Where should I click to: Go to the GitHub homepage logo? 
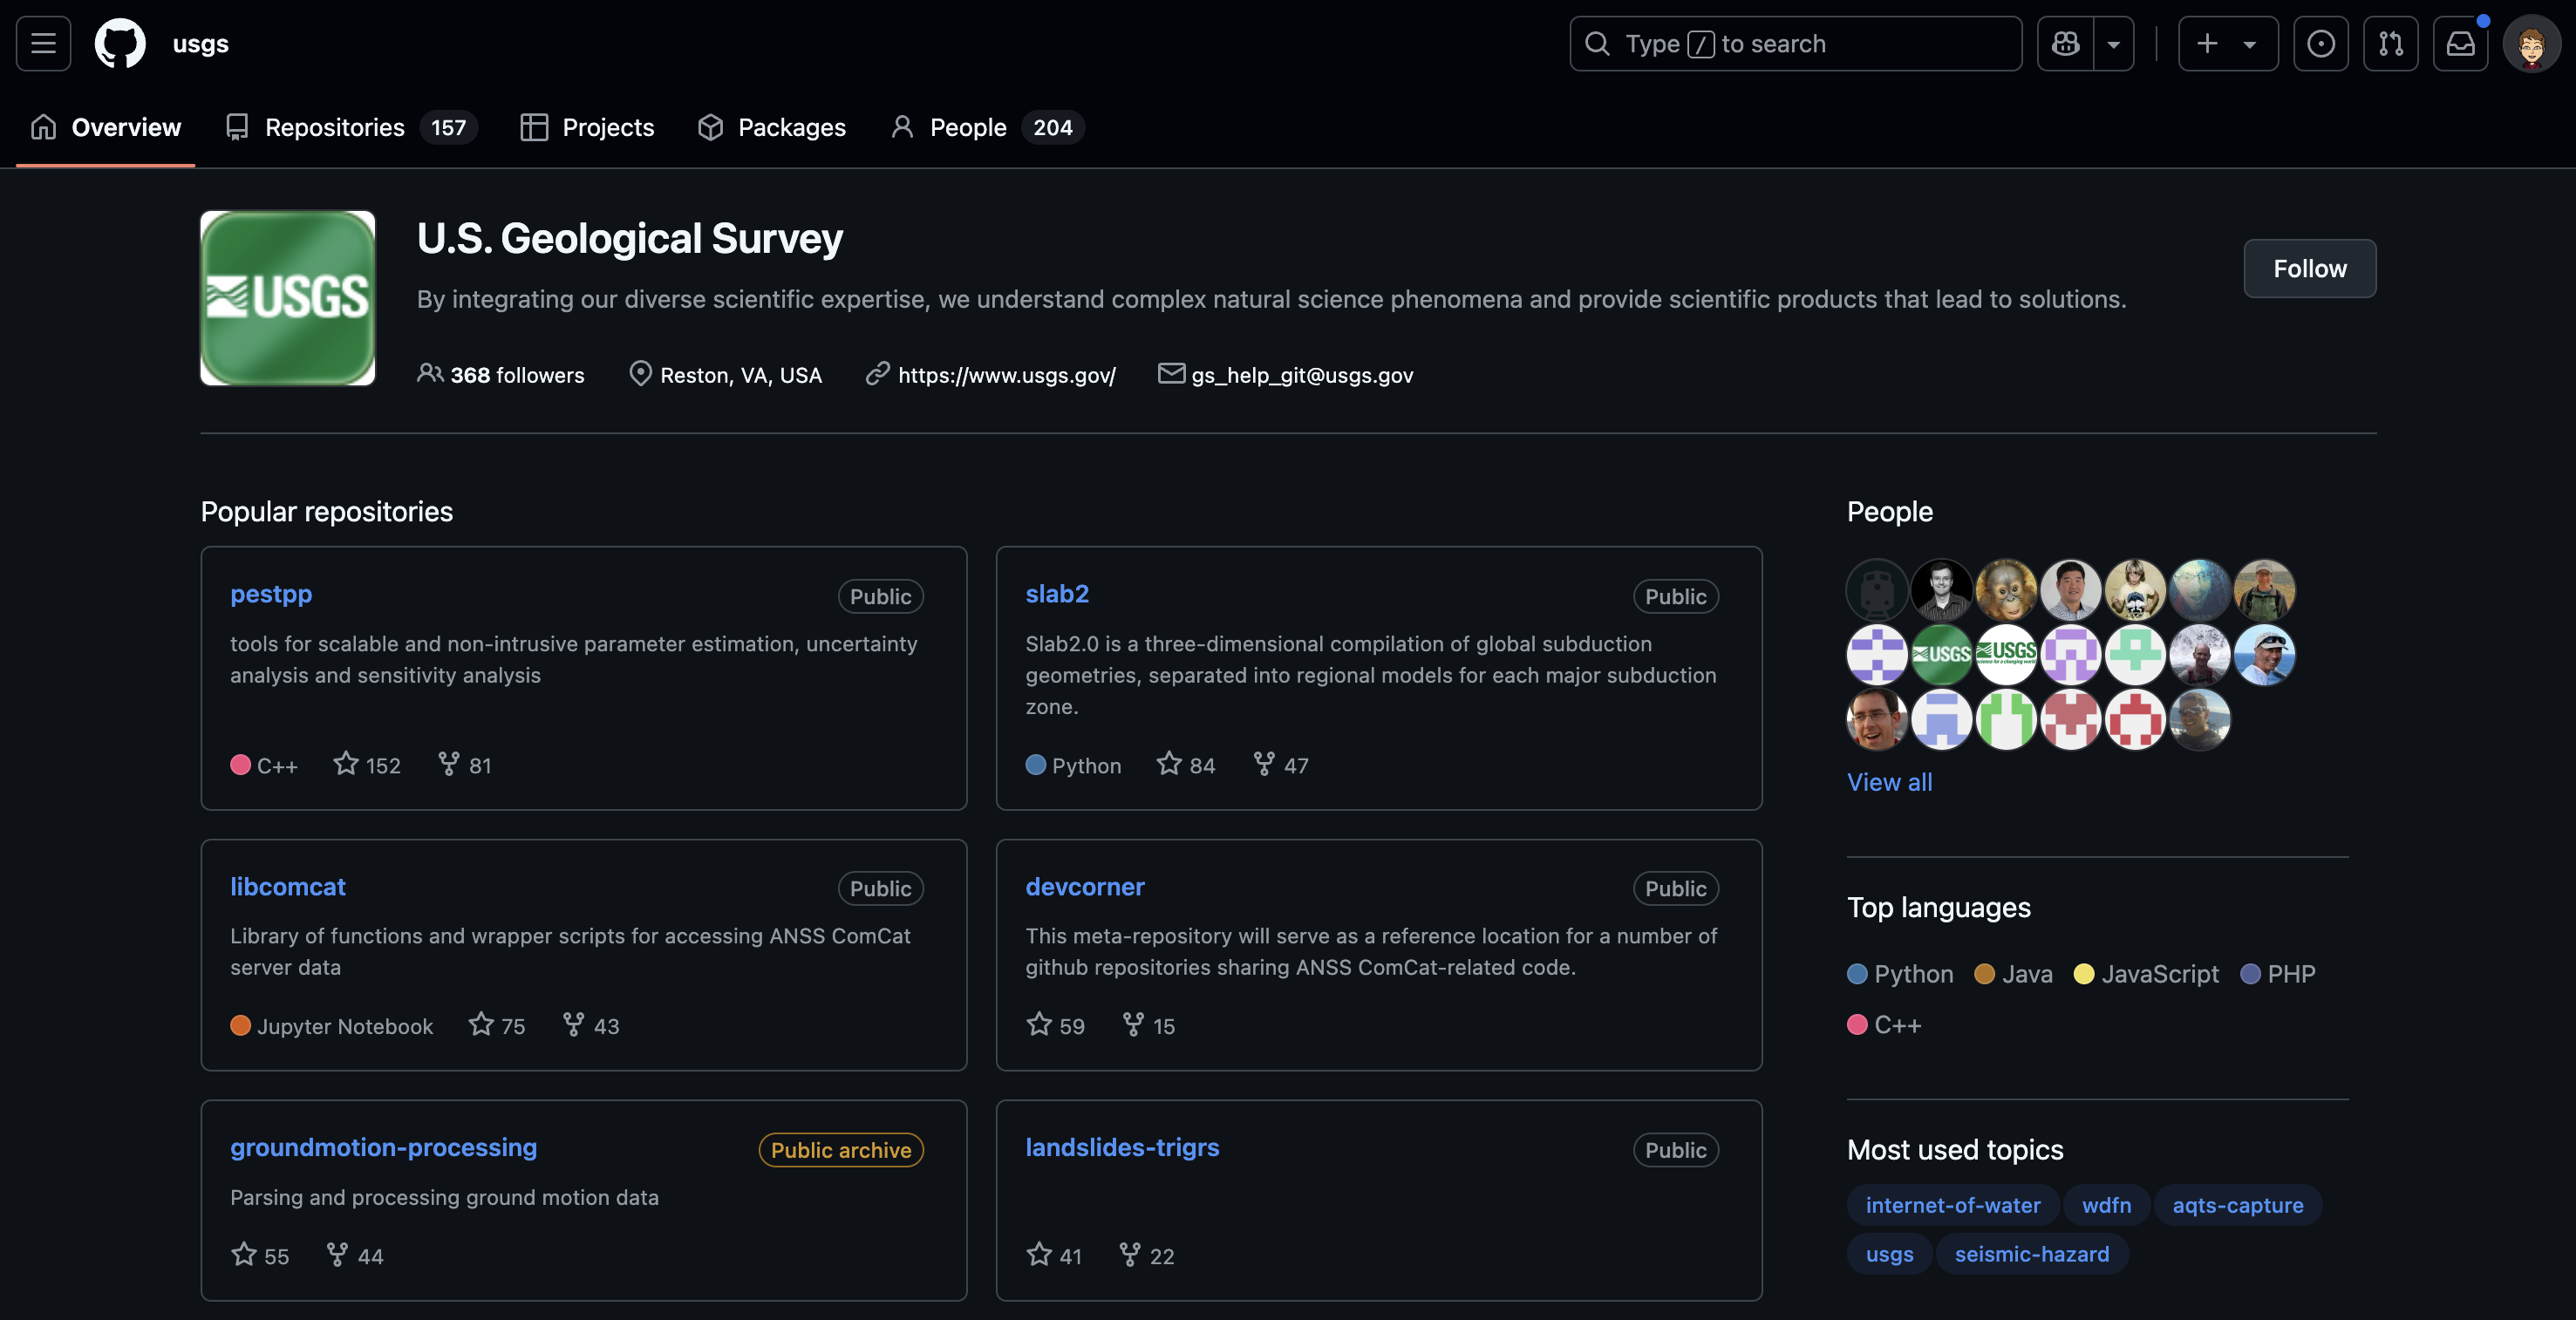click(120, 44)
